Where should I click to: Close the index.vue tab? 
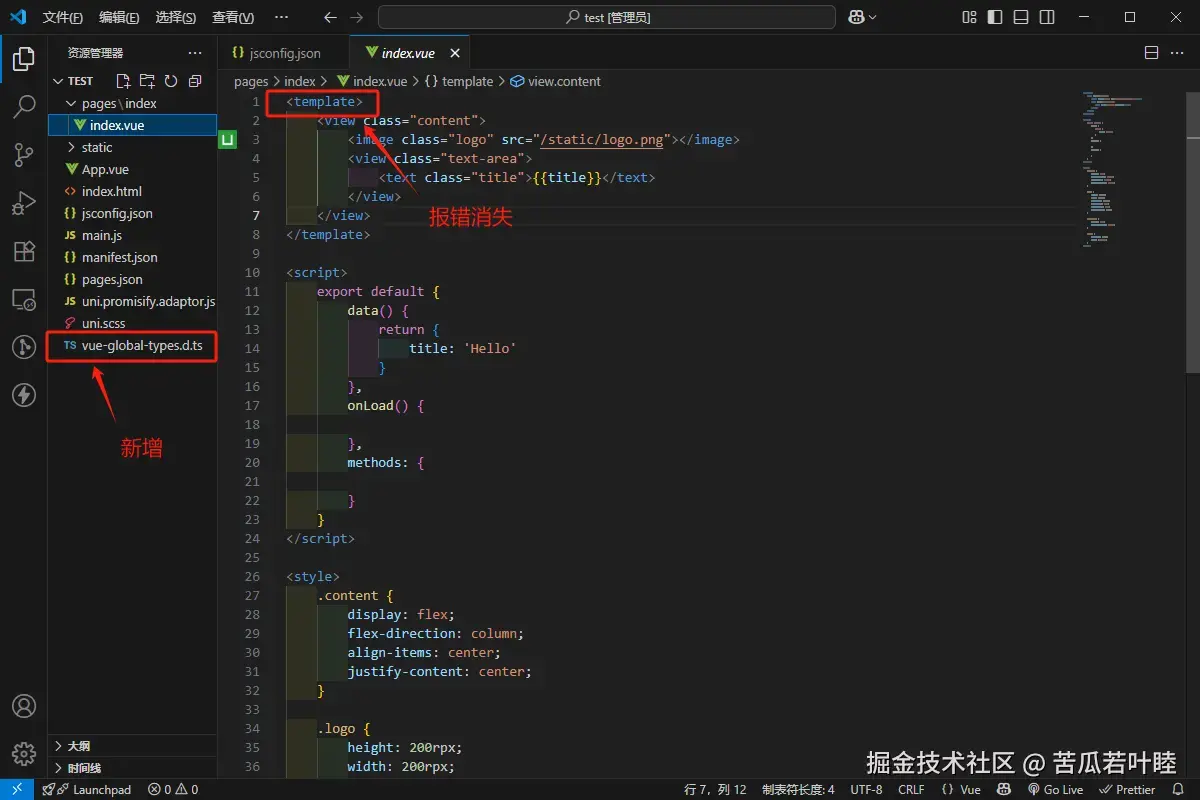point(454,53)
